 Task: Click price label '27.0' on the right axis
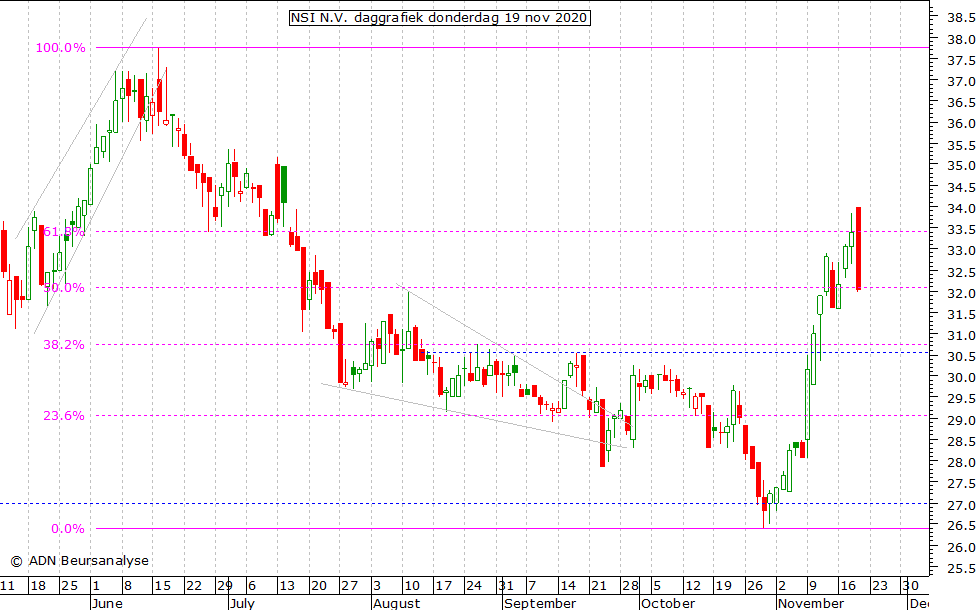pos(961,505)
